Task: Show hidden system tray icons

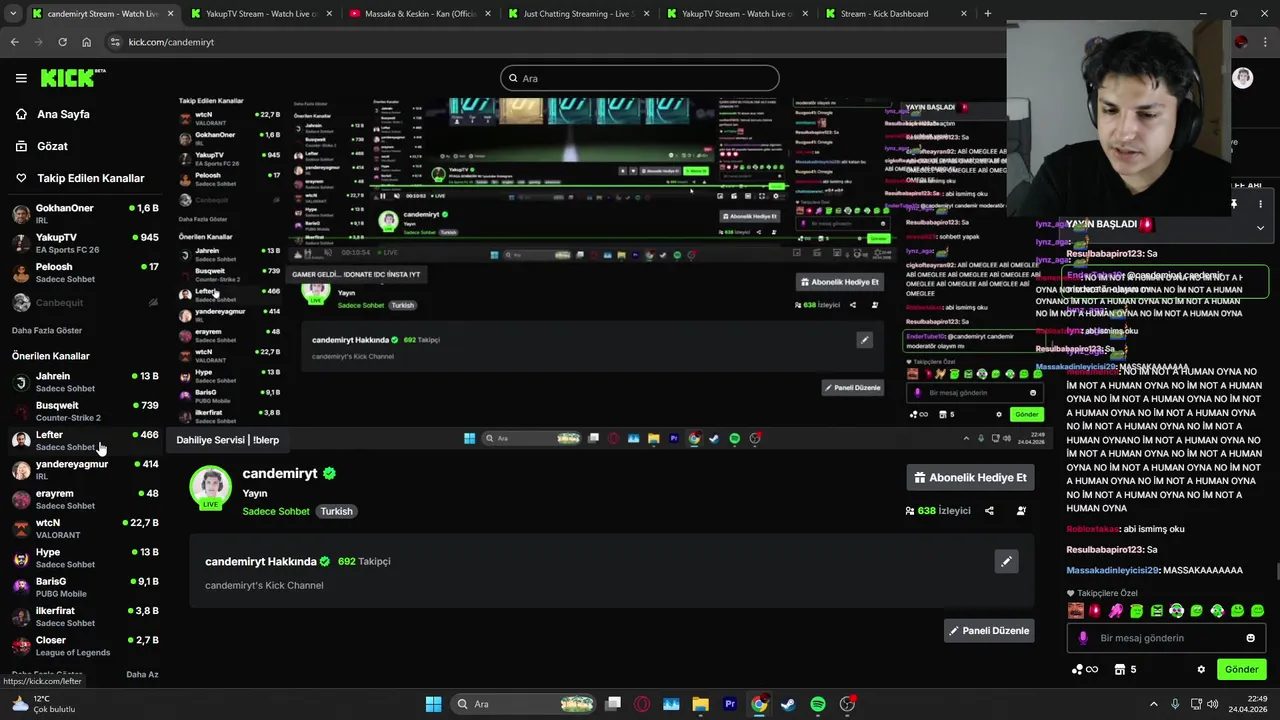Action: [1153, 704]
